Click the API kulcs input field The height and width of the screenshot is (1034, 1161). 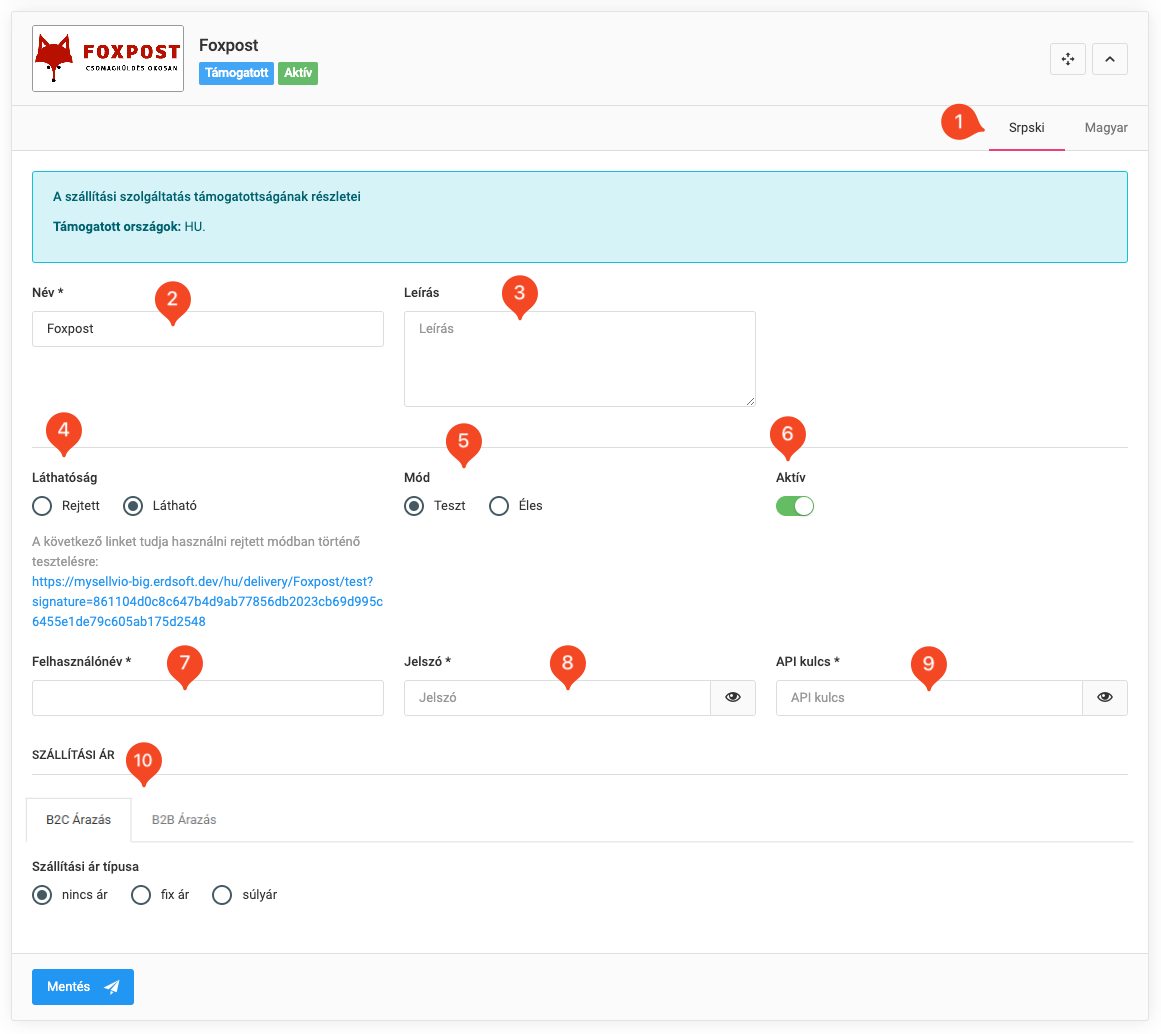929,698
